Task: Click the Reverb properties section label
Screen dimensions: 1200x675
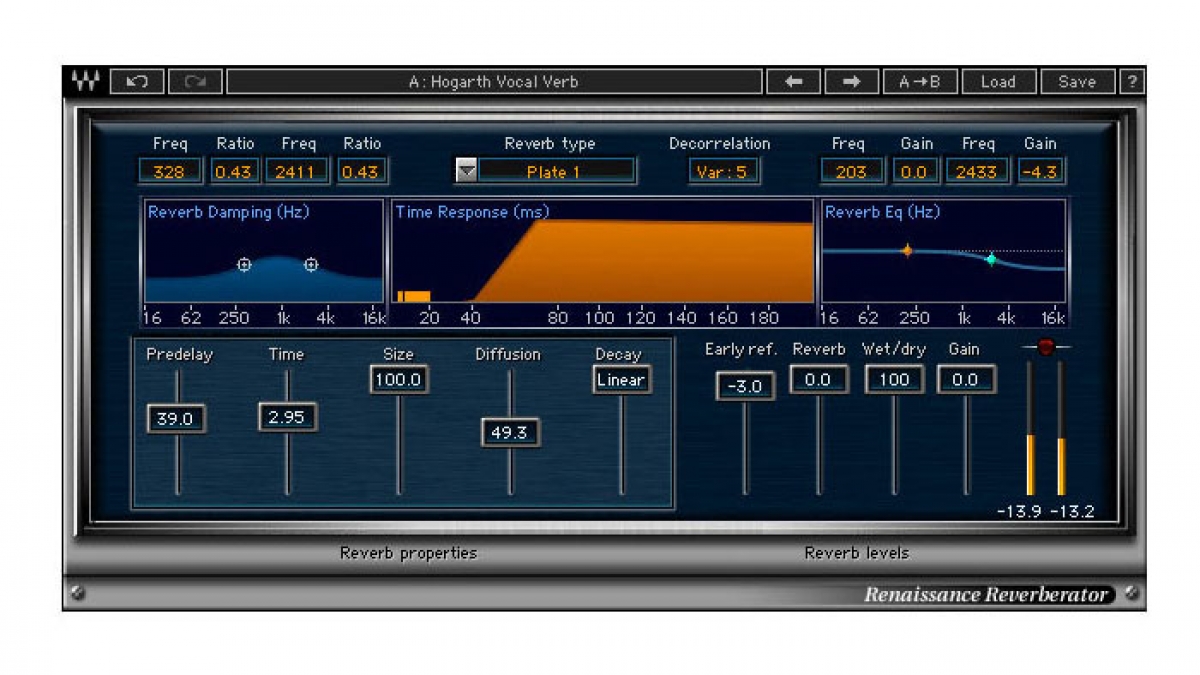Action: (408, 553)
